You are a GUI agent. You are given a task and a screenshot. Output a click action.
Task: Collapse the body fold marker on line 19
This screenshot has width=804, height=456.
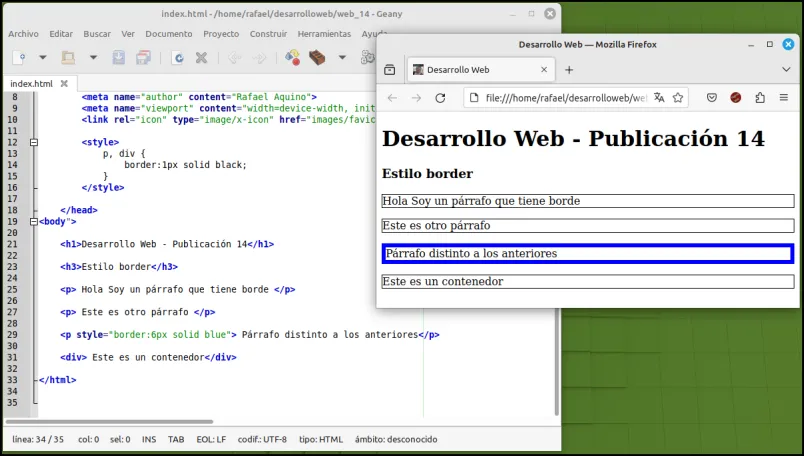34,222
